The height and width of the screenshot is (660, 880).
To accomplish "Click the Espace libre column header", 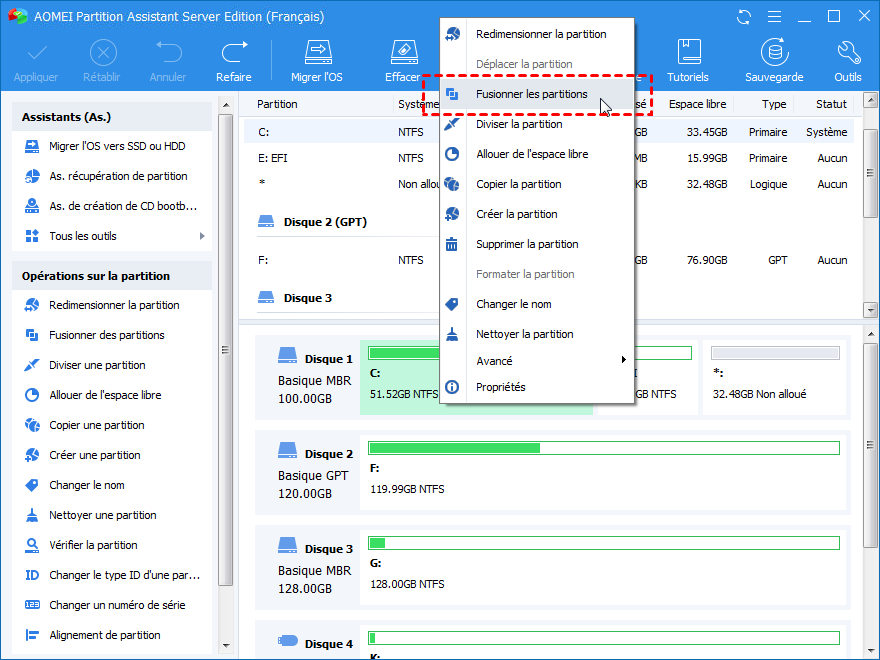I will (x=698, y=104).
